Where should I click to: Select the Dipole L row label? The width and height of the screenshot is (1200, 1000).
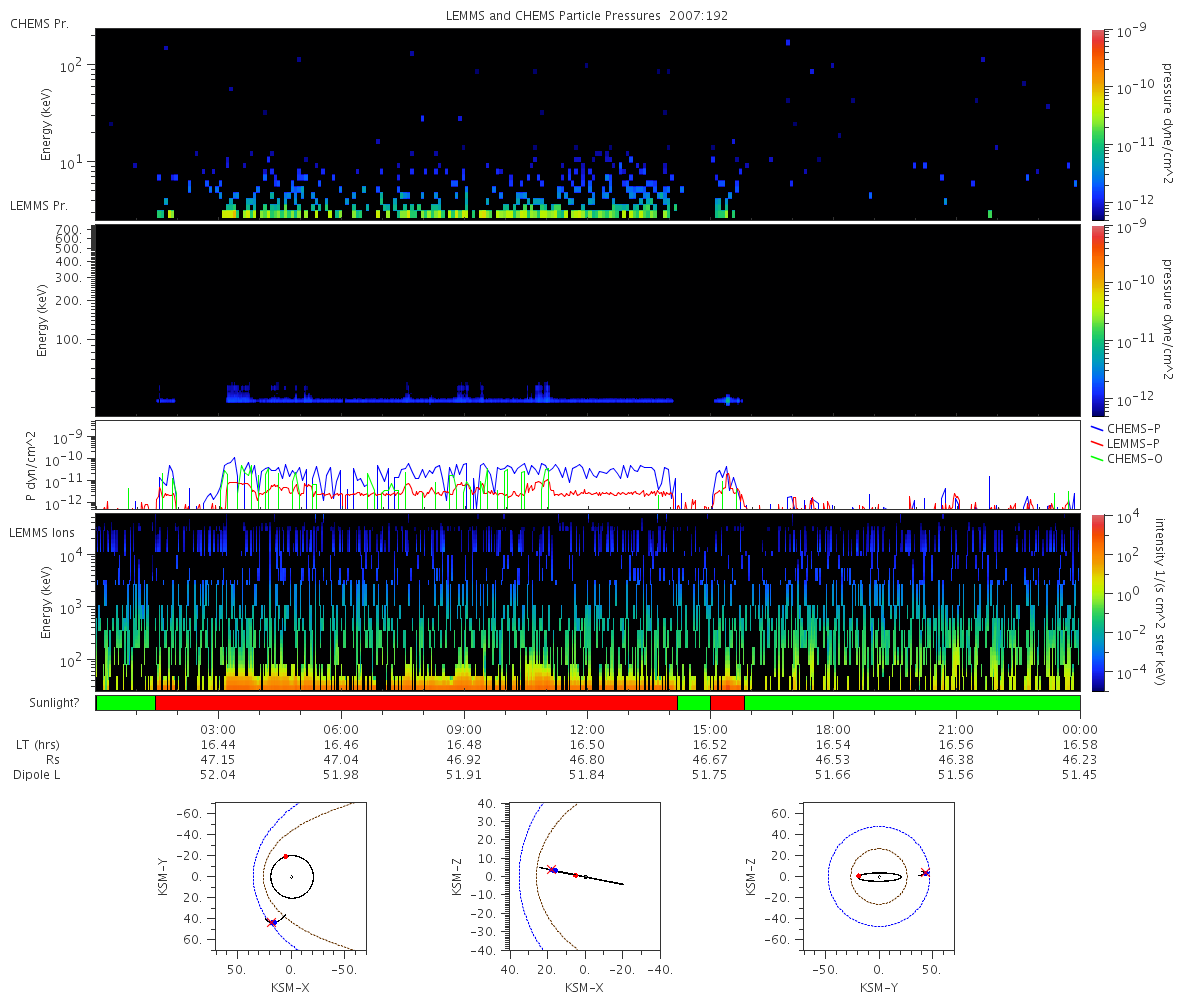pyautogui.click(x=37, y=775)
